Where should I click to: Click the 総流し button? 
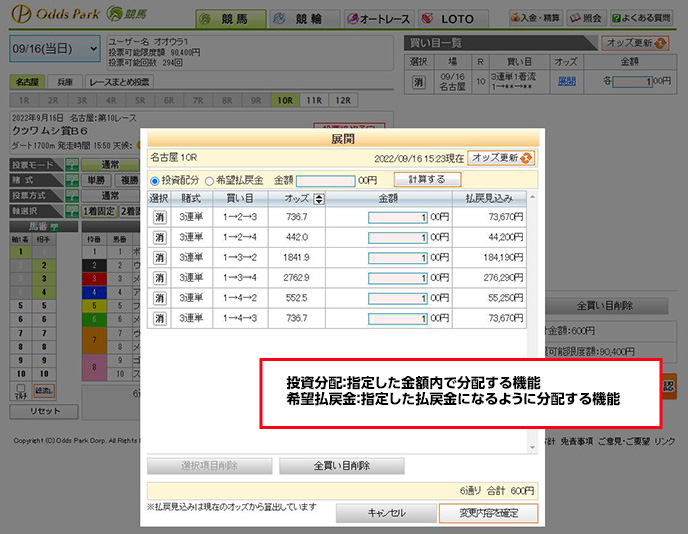coord(44,391)
